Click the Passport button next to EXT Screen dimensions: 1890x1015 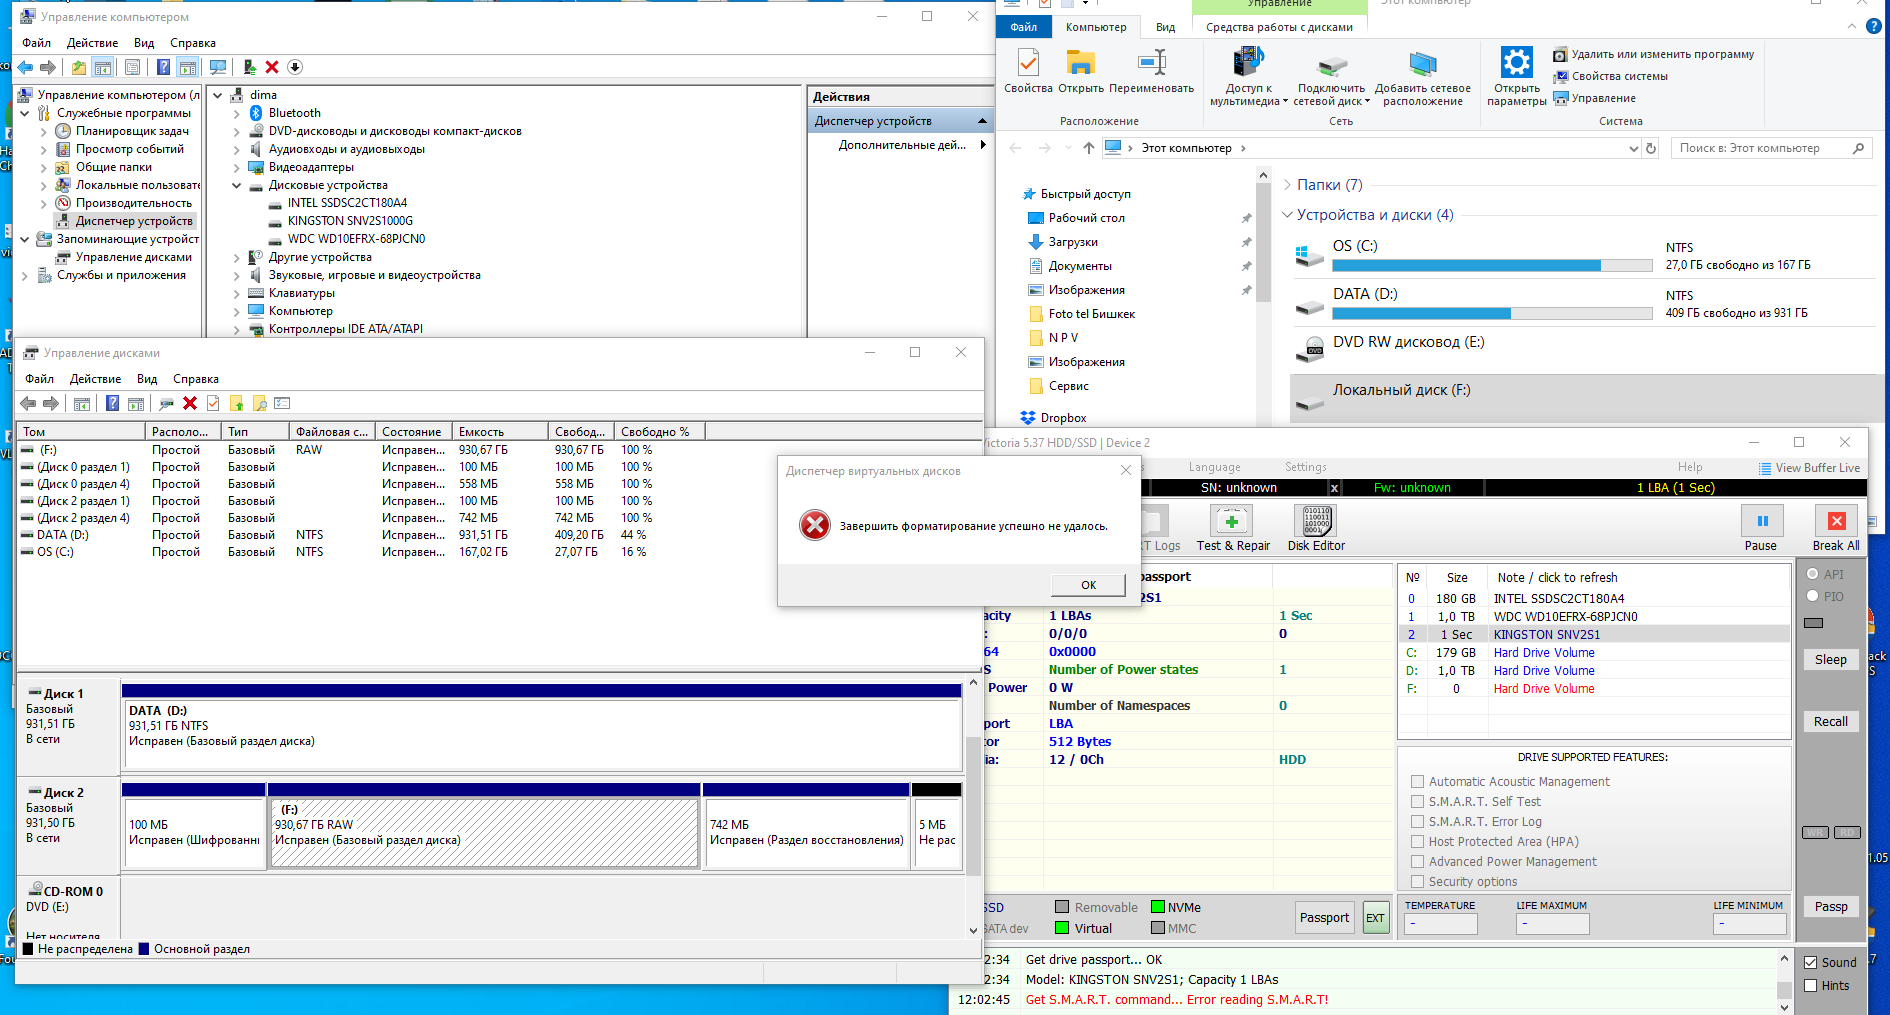[1324, 918]
